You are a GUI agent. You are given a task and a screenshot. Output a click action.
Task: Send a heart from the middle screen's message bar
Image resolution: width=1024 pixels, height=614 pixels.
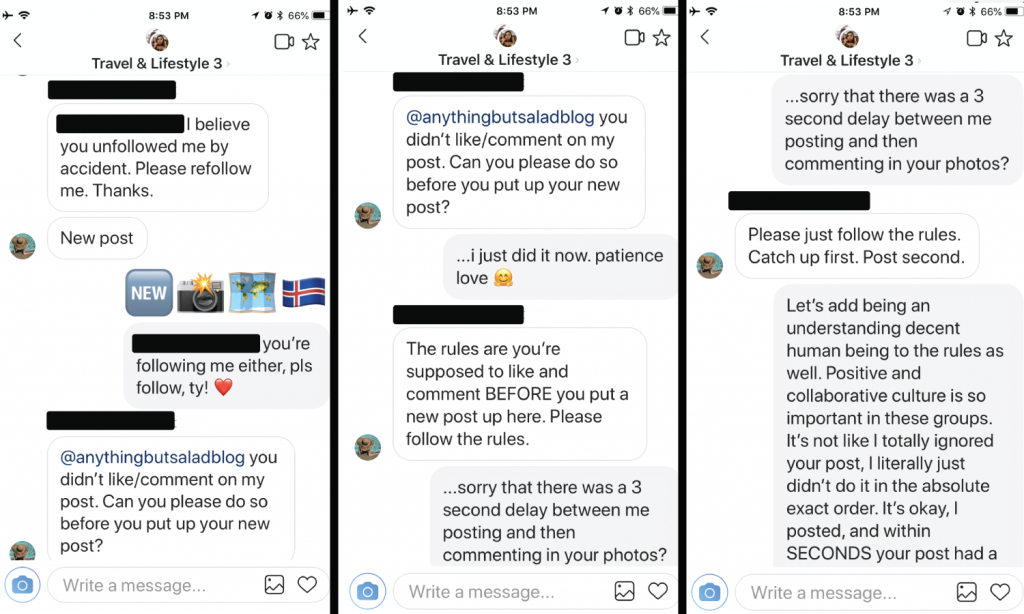click(x=658, y=592)
